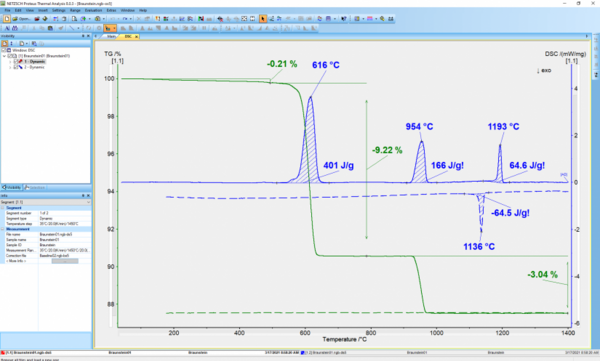Open the Evaluation menu
600x361 pixels.
[x=93, y=10]
